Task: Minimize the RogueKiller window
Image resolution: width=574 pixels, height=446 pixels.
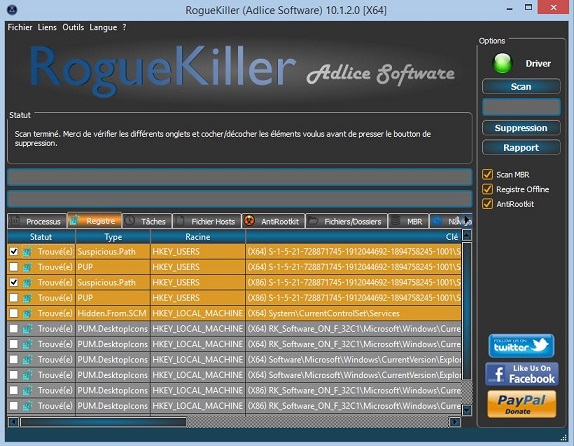Action: (509, 9)
